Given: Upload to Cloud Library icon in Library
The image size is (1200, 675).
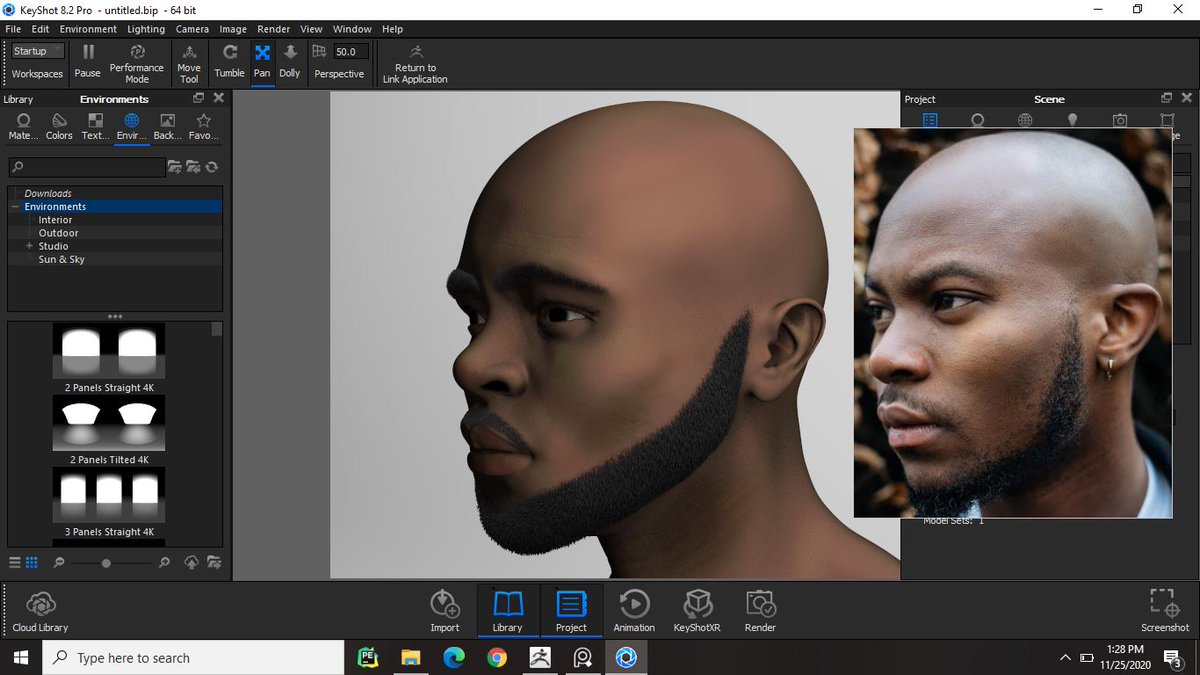Looking at the screenshot, I should click(x=193, y=563).
